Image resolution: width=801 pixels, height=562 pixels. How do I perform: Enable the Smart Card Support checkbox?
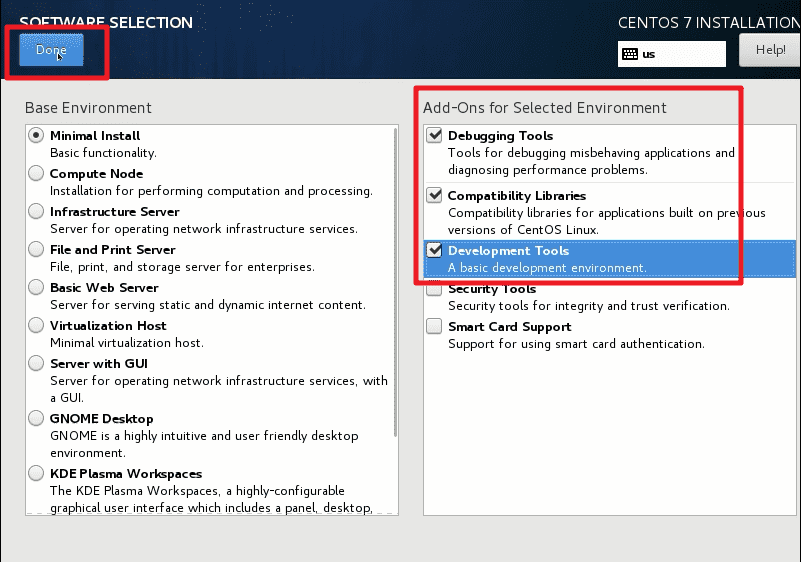434,326
